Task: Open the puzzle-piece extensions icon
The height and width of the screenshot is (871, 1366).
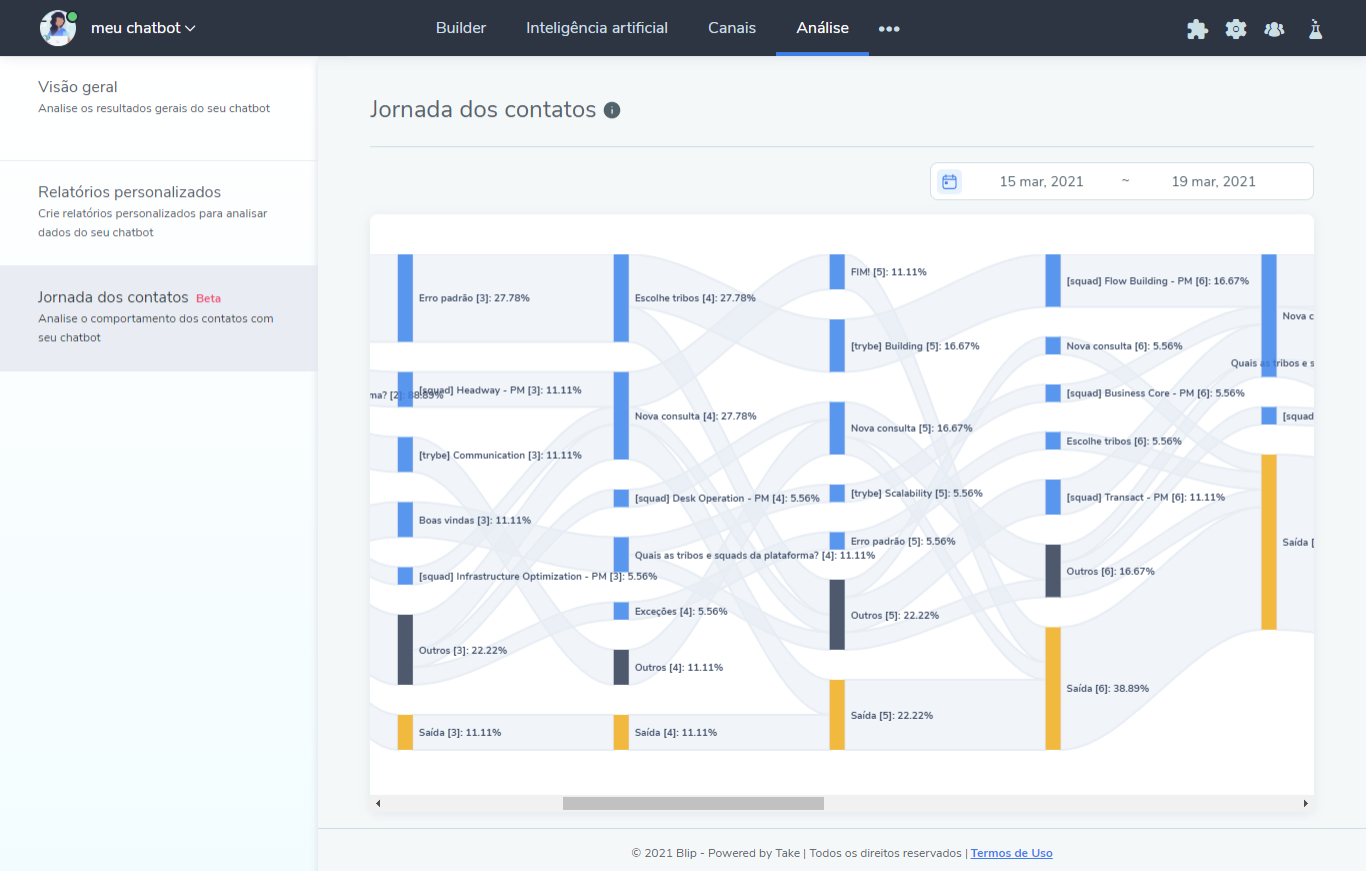Action: 1197,29
